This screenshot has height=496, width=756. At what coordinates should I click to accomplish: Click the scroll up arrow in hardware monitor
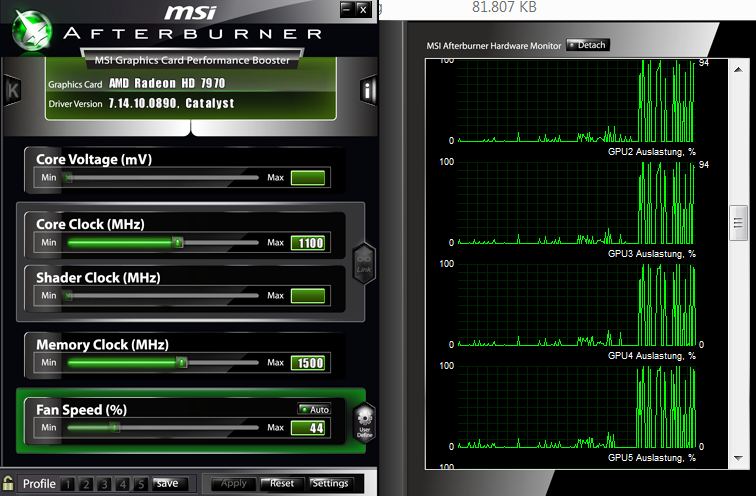click(x=738, y=69)
